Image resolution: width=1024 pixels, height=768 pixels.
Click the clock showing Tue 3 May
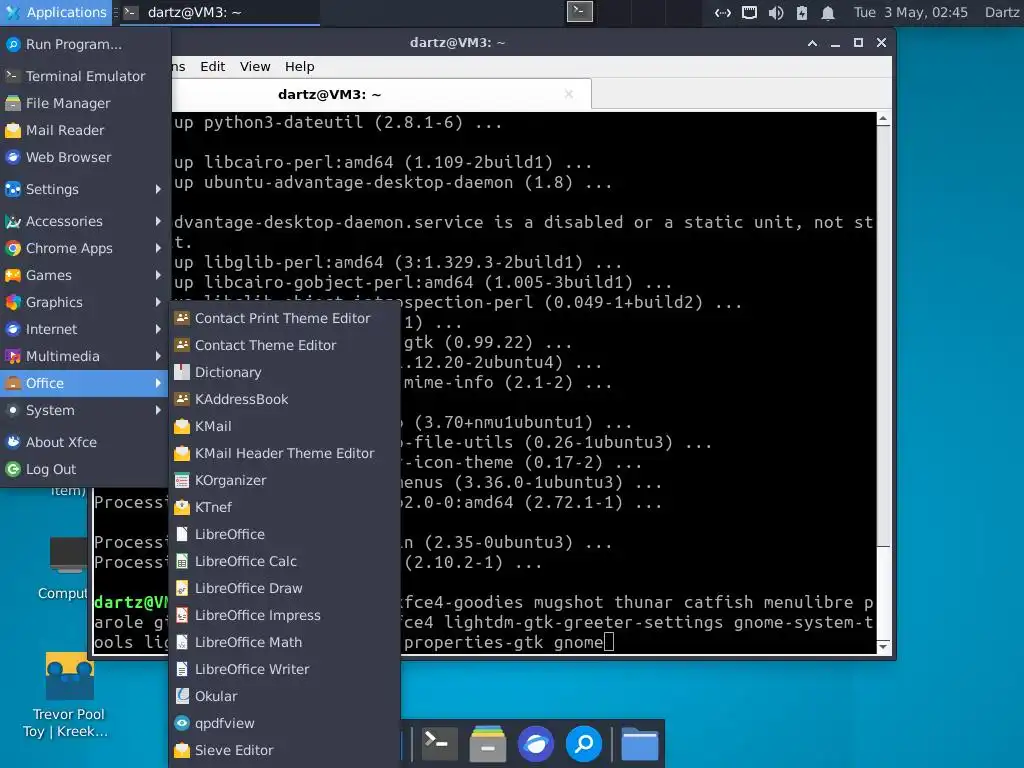point(911,12)
